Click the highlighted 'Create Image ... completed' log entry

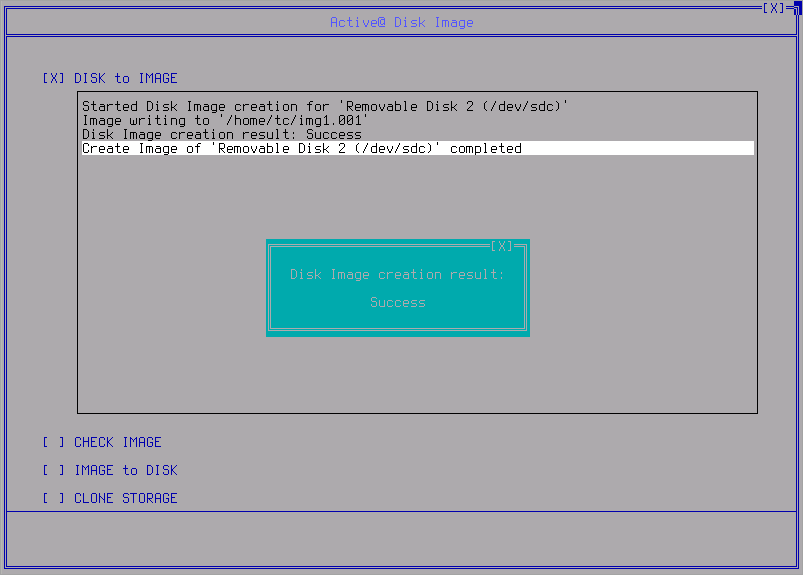301,148
